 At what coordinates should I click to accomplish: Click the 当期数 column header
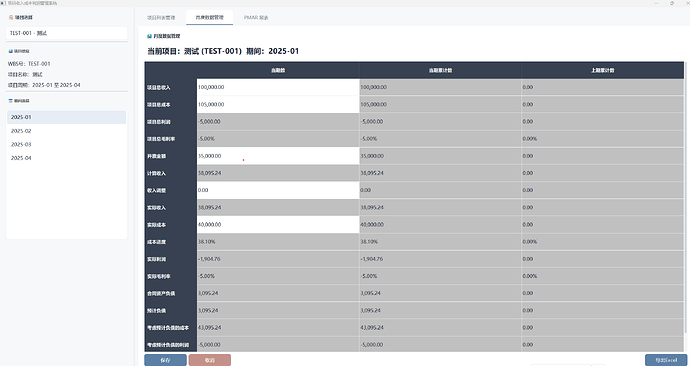pyautogui.click(x=278, y=70)
